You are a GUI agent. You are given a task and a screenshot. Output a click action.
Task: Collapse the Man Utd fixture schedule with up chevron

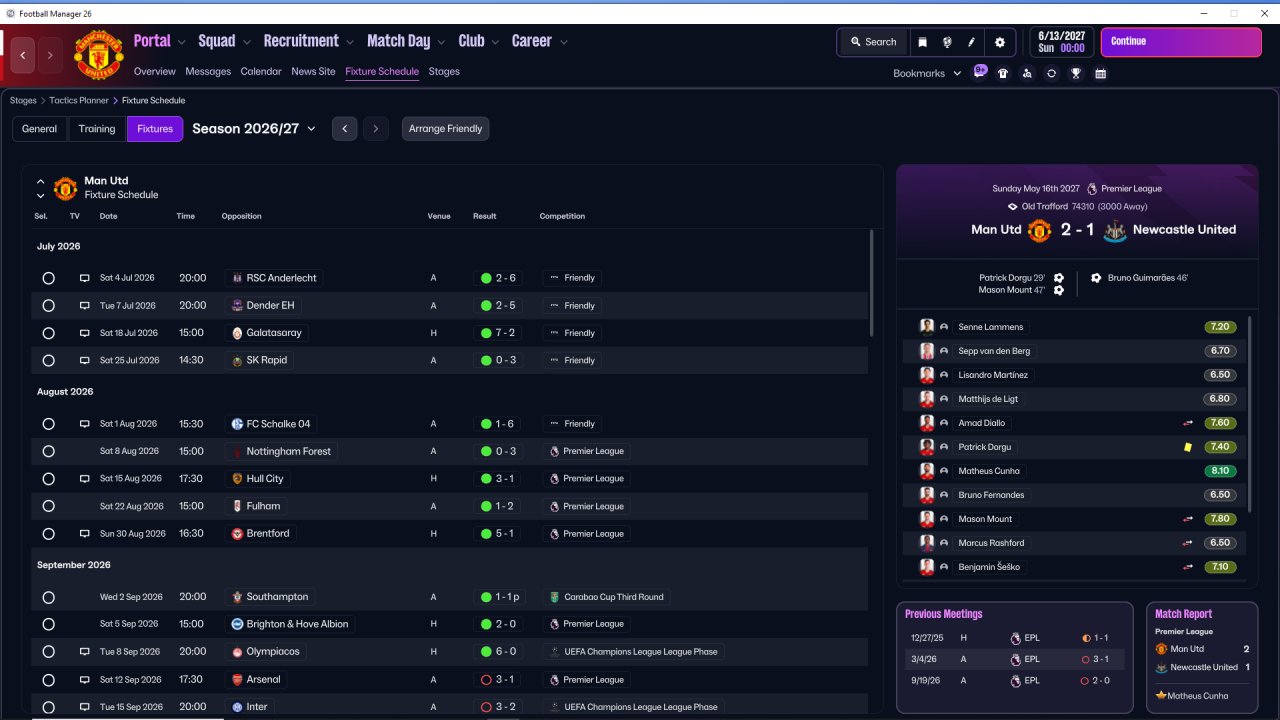point(40,182)
